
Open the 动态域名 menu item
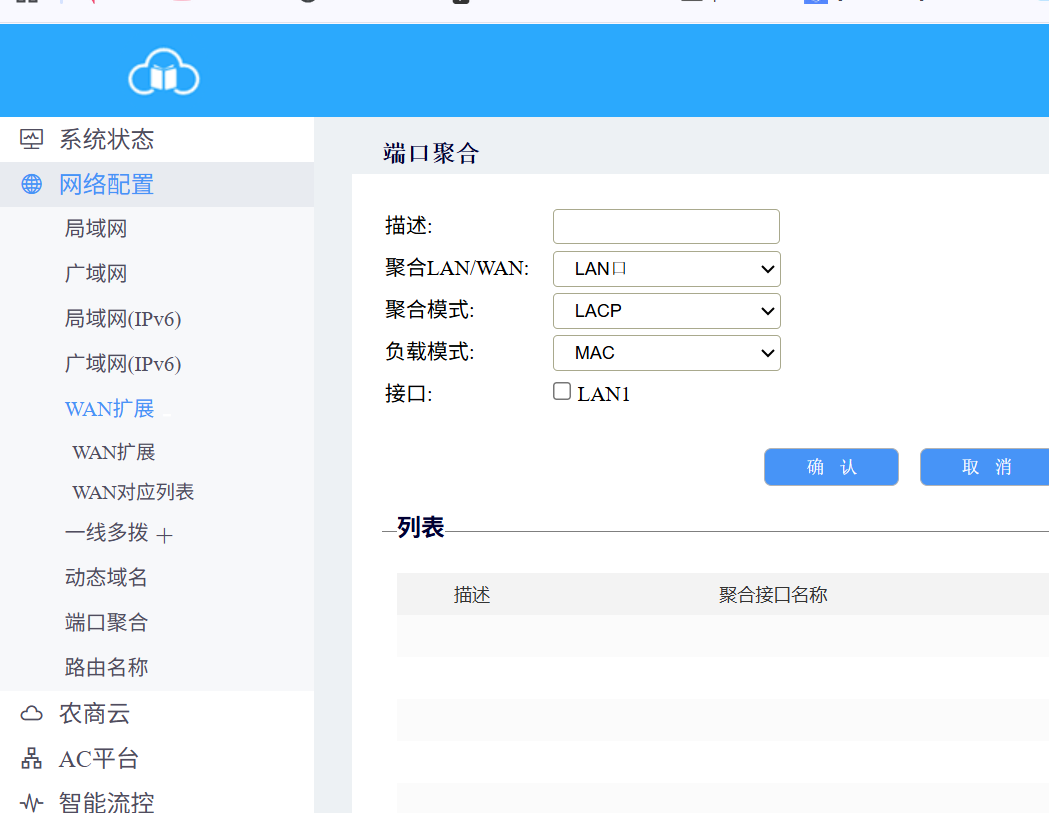point(106,577)
